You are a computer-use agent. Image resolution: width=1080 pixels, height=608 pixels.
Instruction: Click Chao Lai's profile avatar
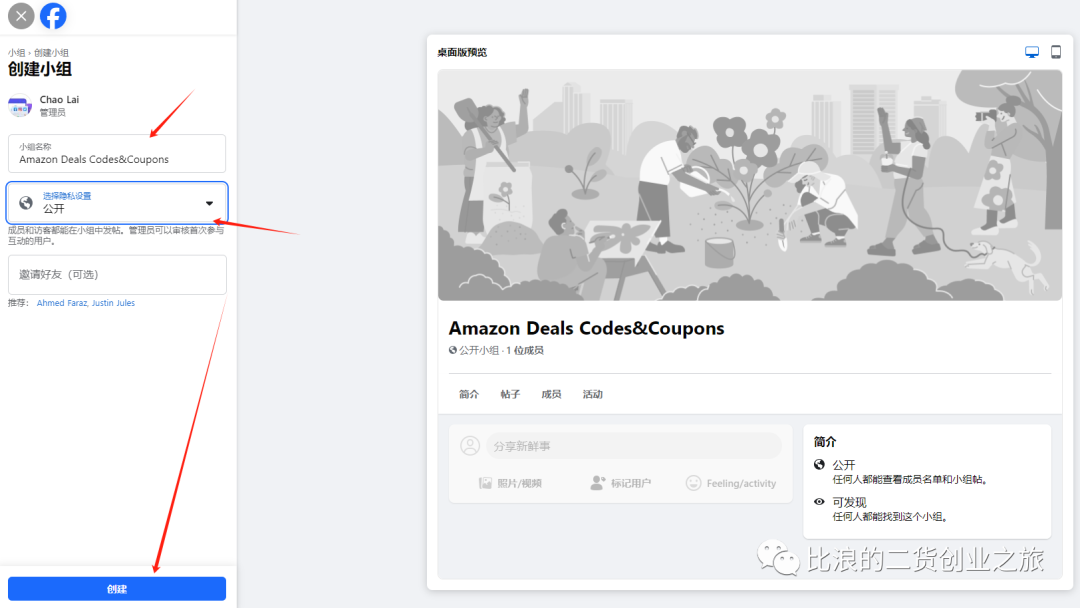pos(20,106)
